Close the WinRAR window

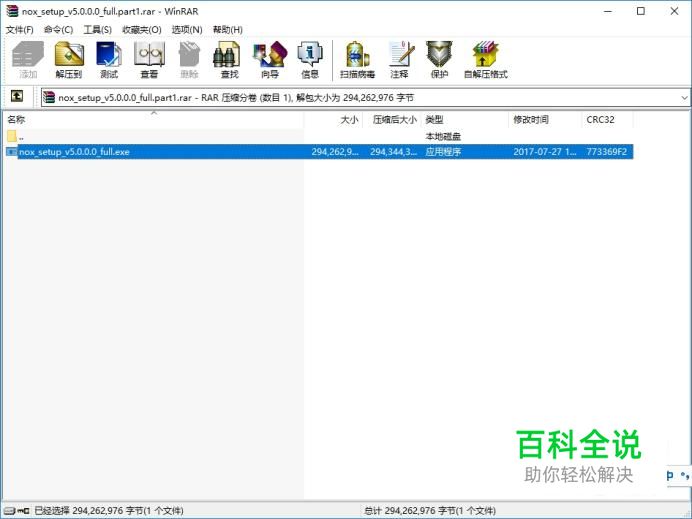(674, 11)
